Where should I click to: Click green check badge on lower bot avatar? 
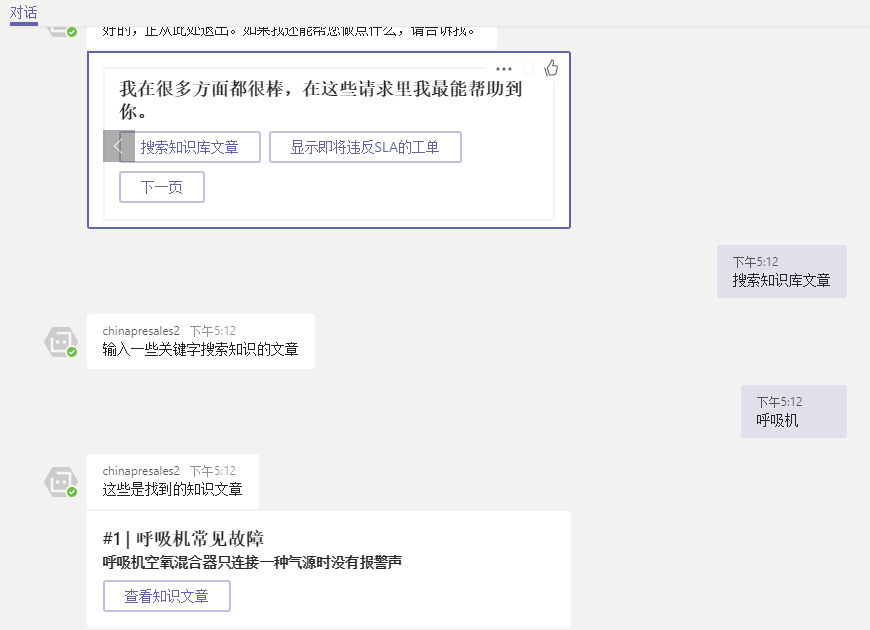pyautogui.click(x=72, y=492)
